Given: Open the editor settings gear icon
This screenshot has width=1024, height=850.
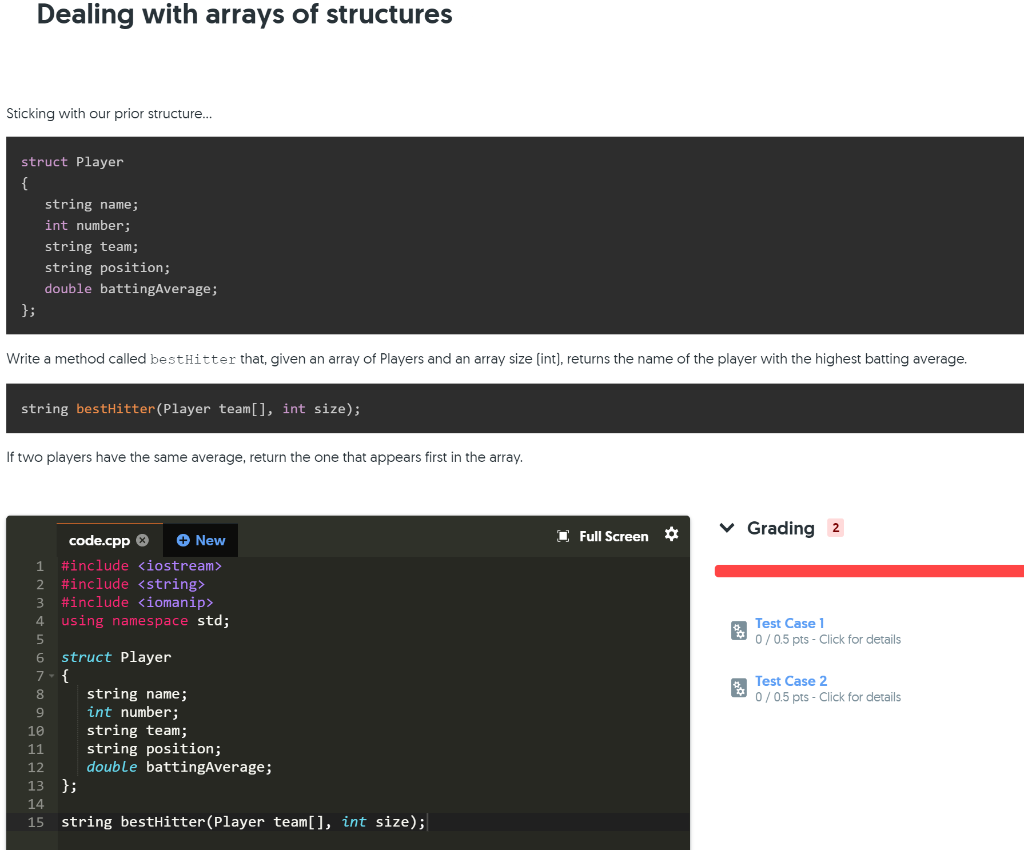Looking at the screenshot, I should coord(671,536).
